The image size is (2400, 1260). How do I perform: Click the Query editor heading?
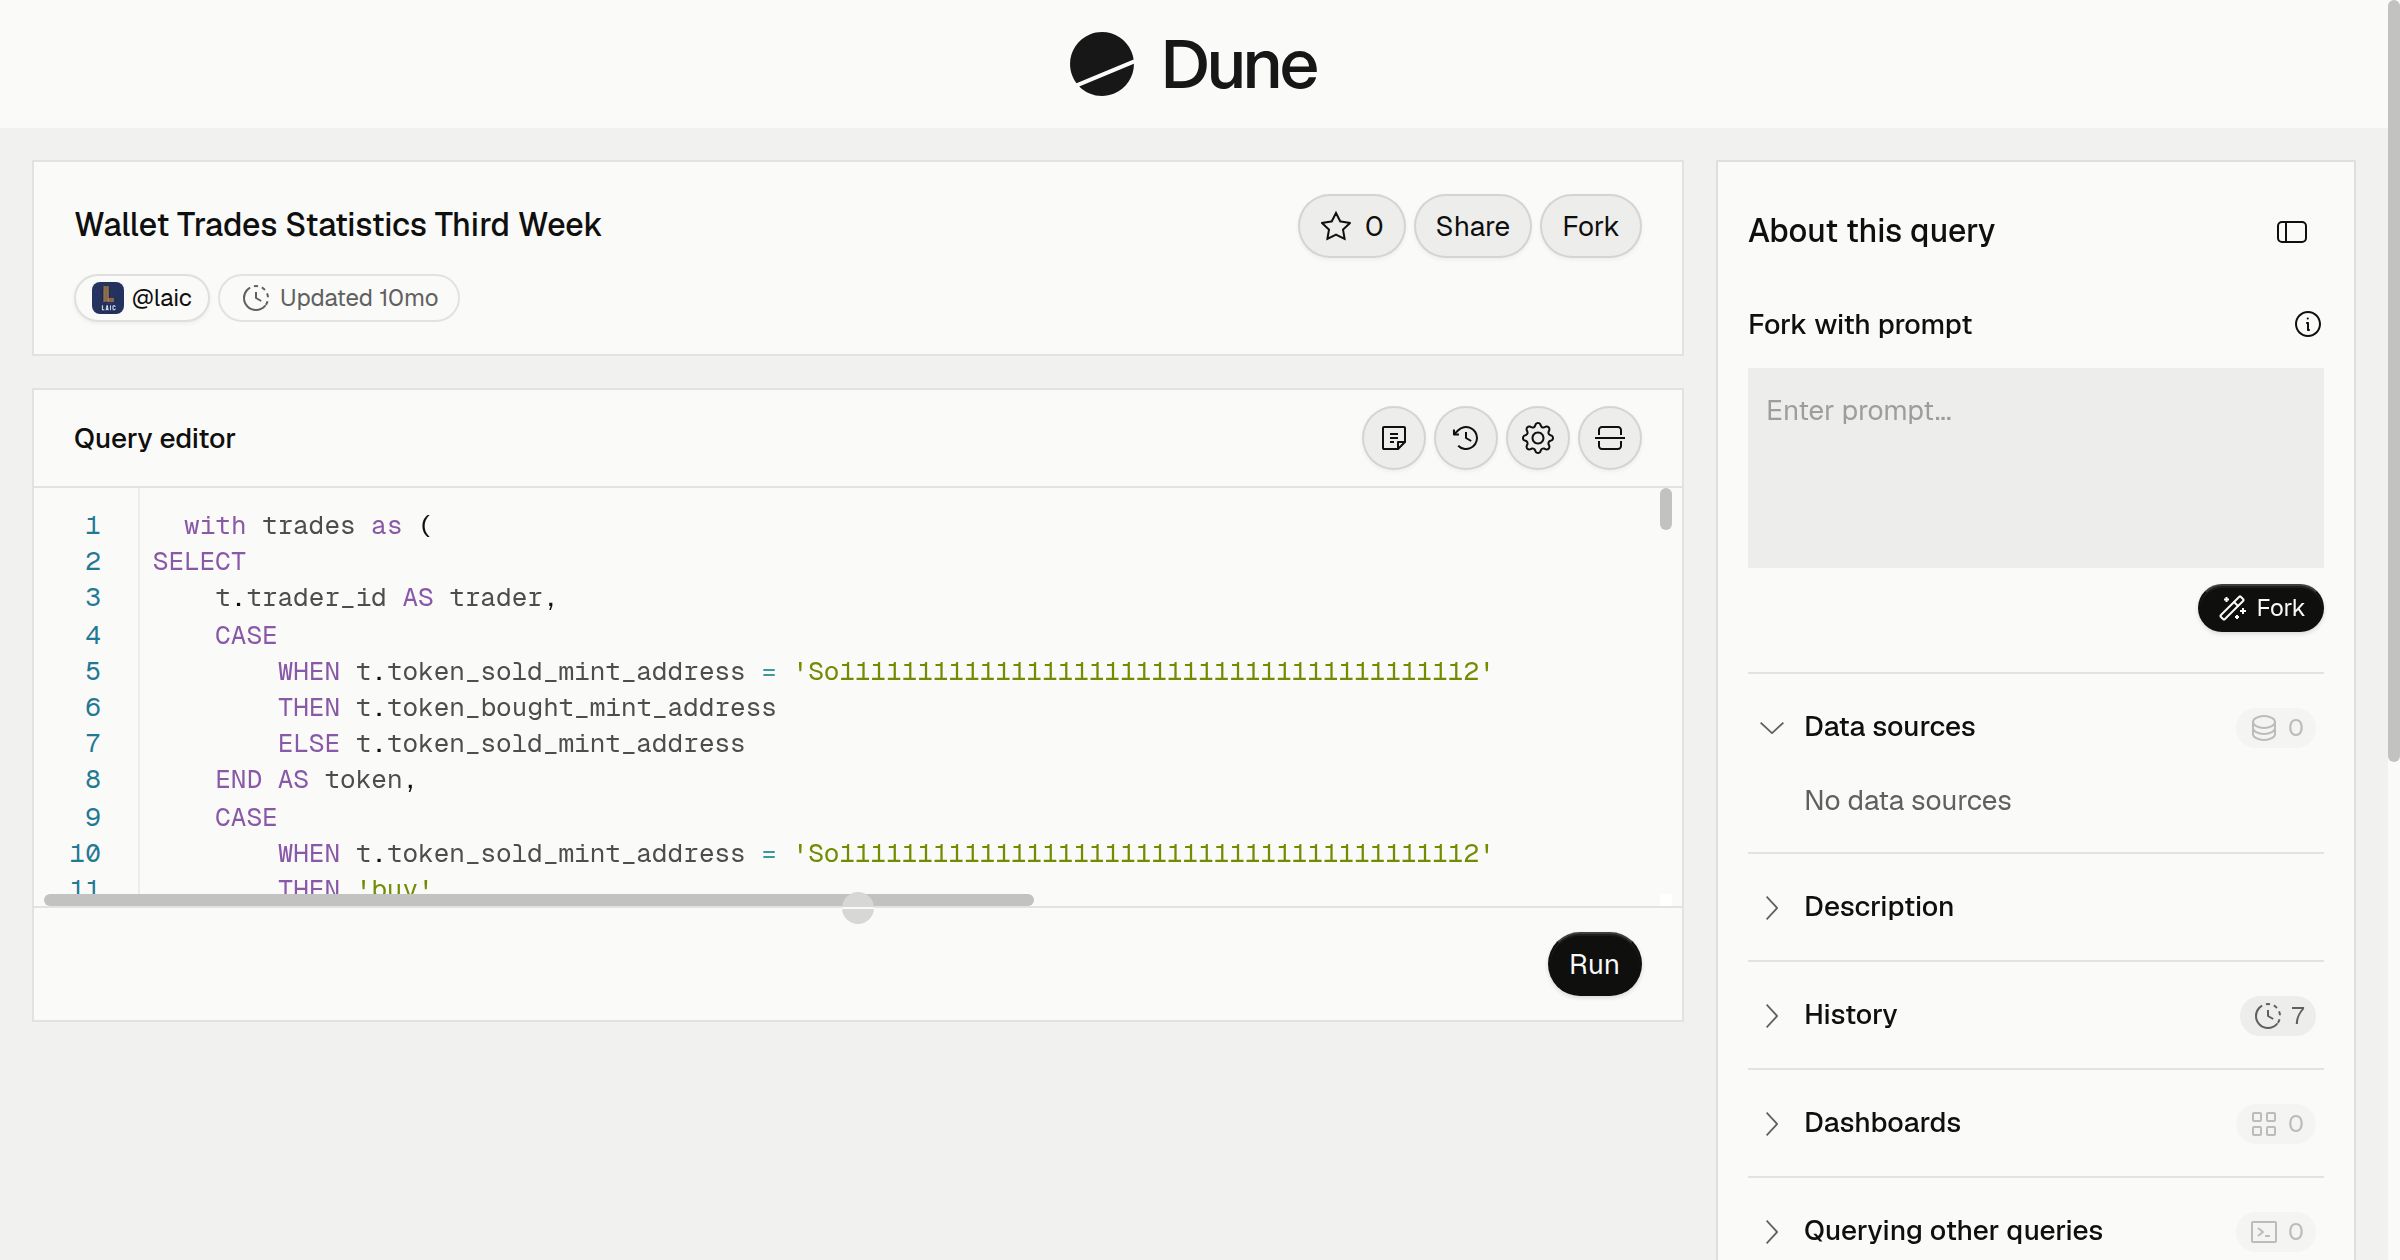coord(155,438)
